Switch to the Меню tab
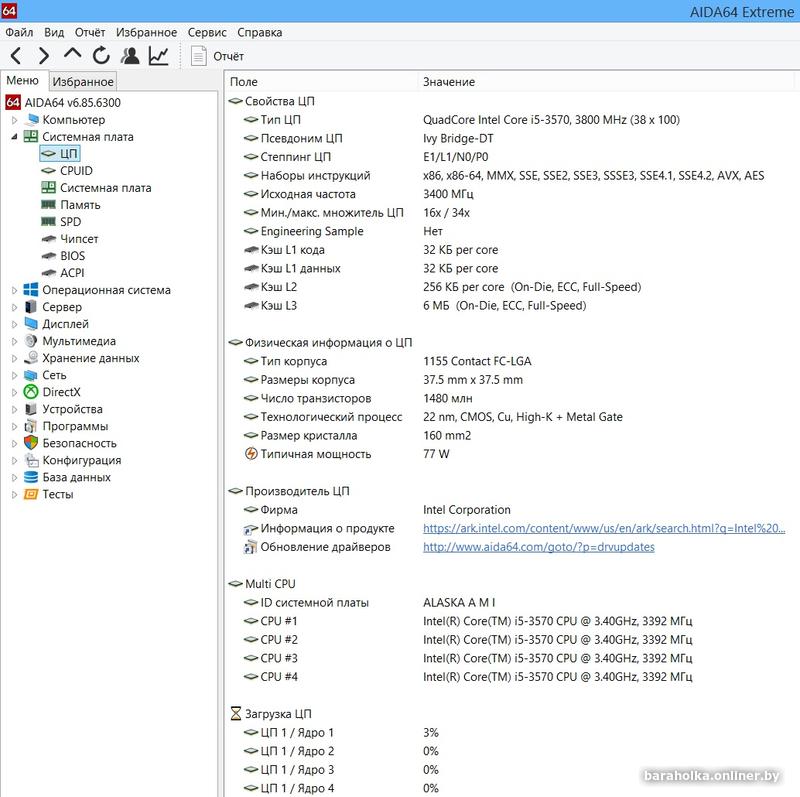The image size is (800, 797). point(23,81)
